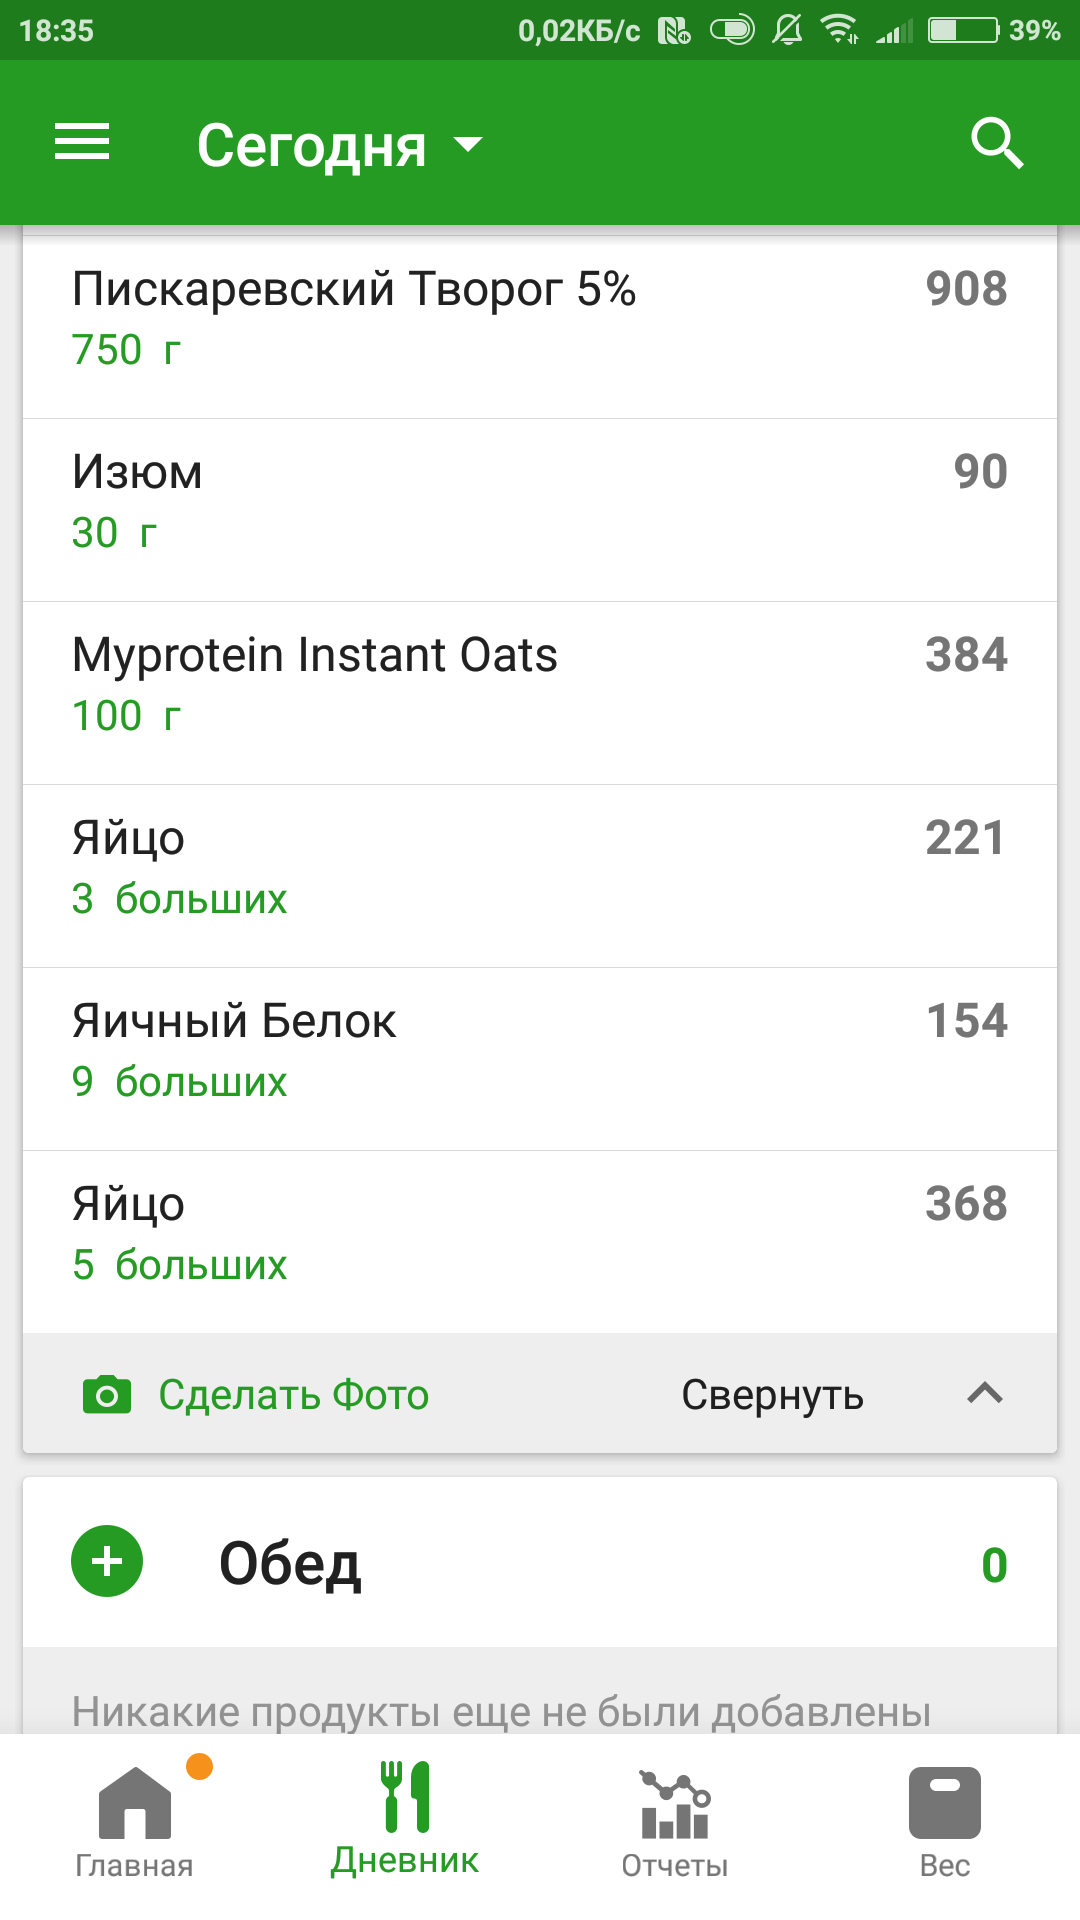Collapse the meal with the chevron arrow
Image resolution: width=1080 pixels, height=1920 pixels.
(985, 1394)
